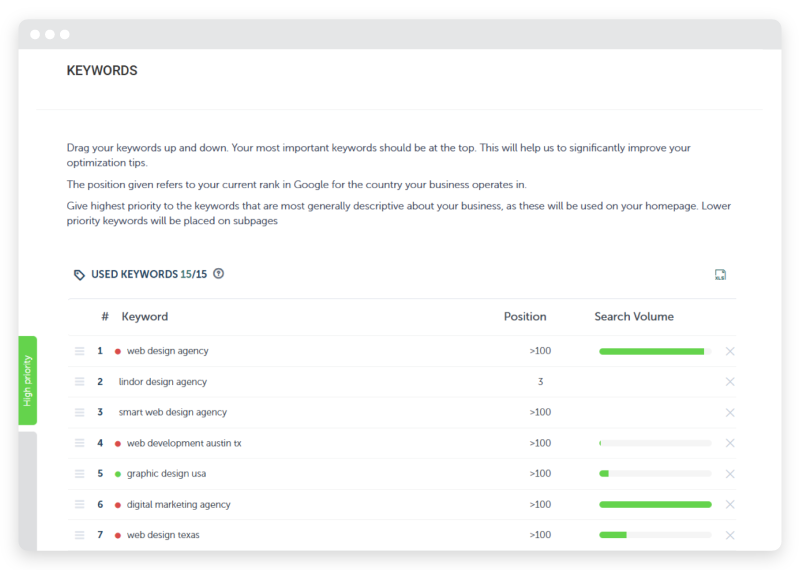
Task: Select the green High priority side tab
Action: click(x=28, y=380)
